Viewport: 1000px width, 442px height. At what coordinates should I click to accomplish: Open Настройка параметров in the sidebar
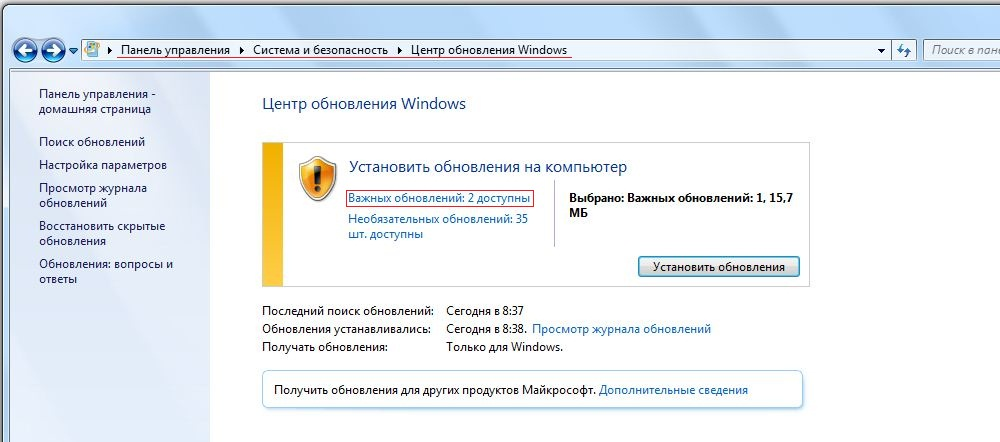click(x=103, y=165)
